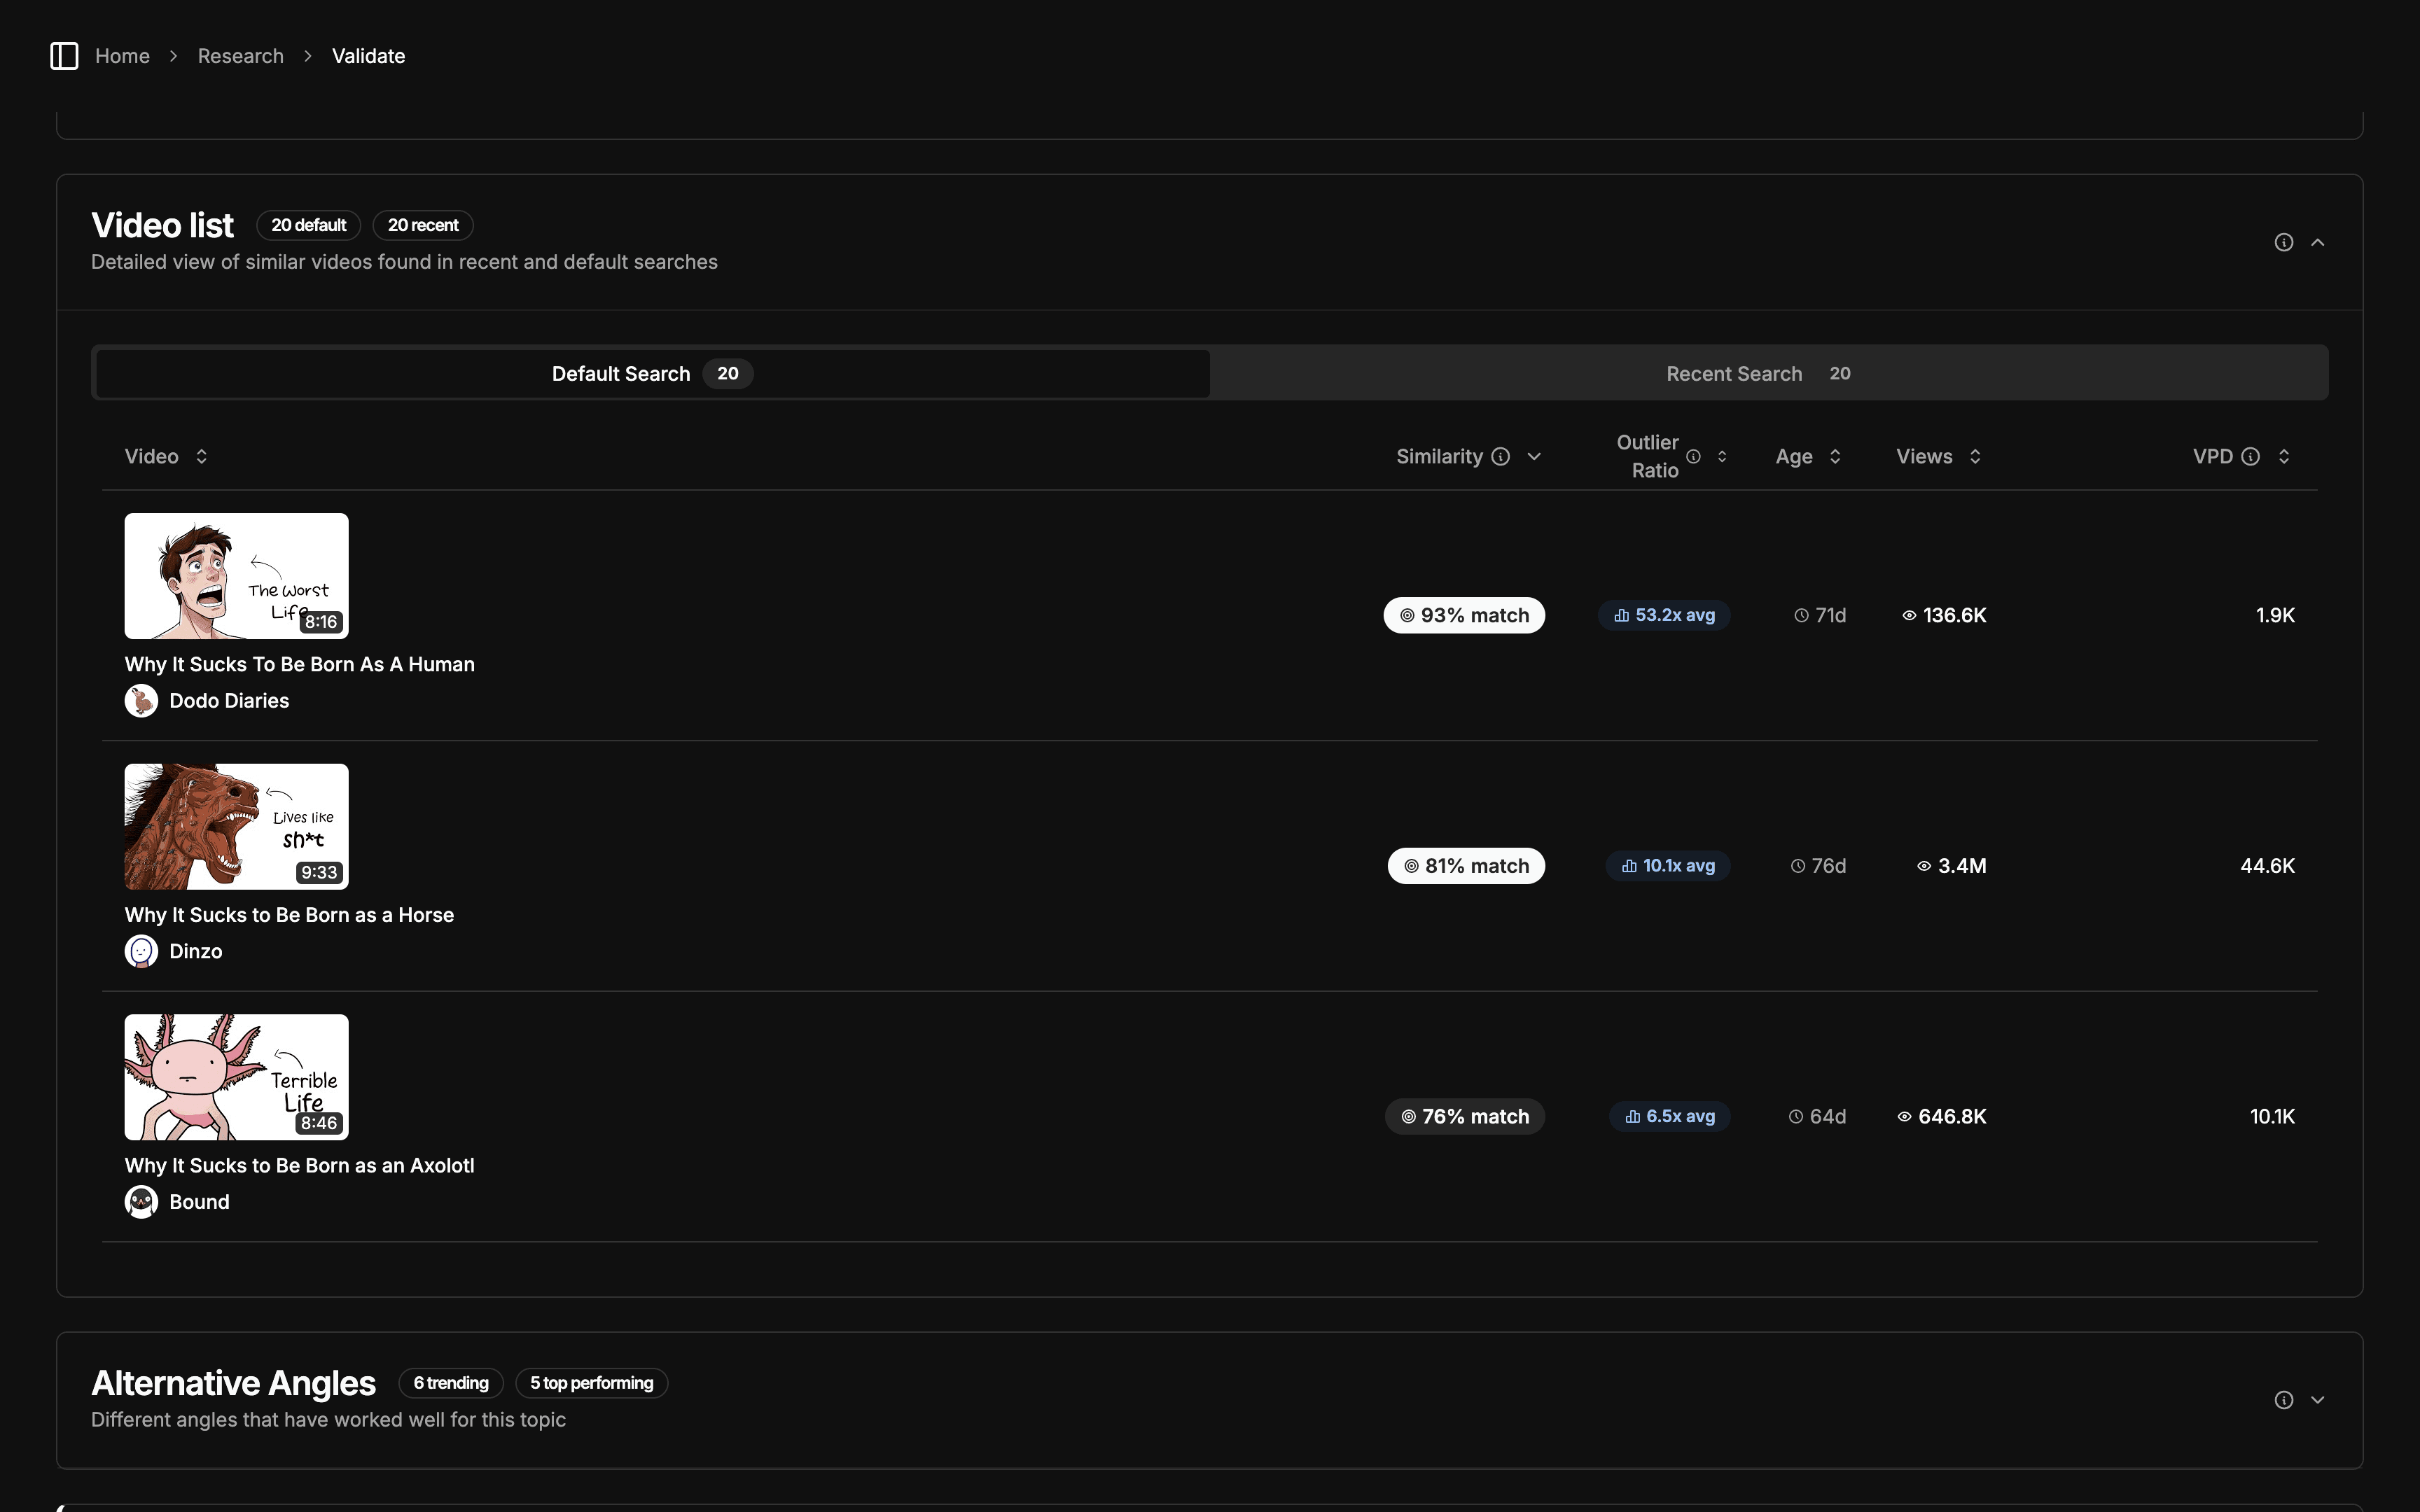Open the Born As A Human thumbnail
2420x1512 pixels.
pyautogui.click(x=236, y=576)
